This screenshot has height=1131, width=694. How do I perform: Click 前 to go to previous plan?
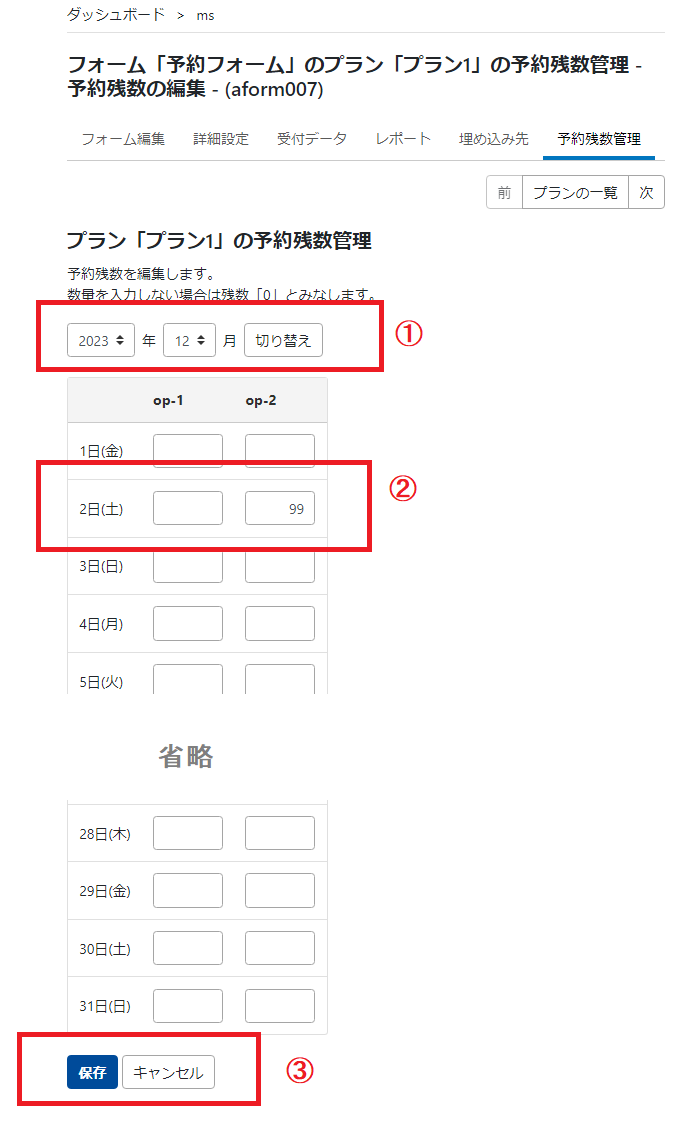[x=504, y=192]
